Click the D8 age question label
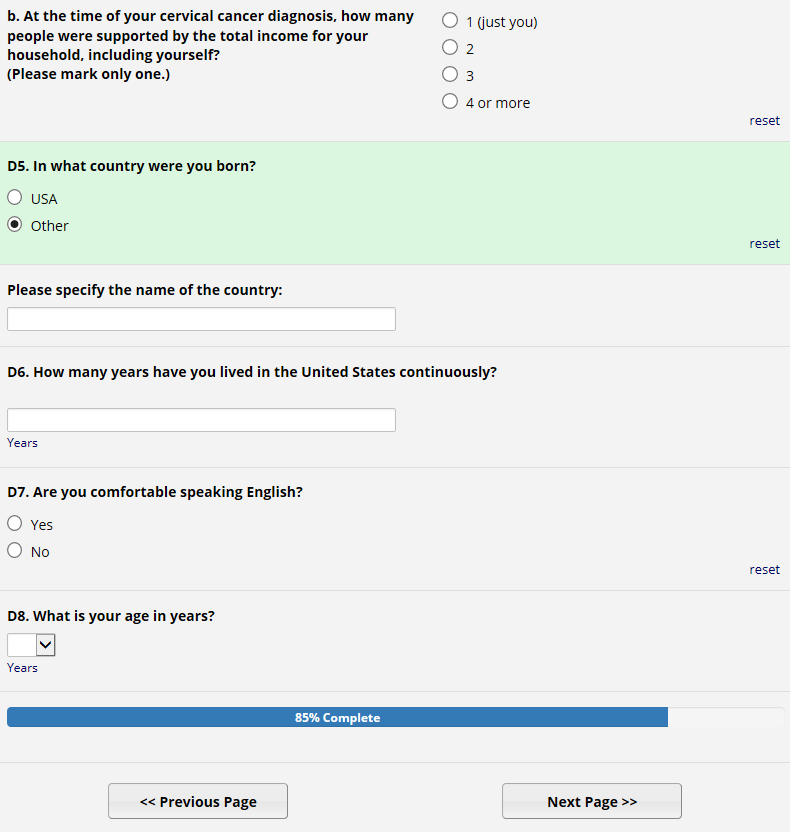790x832 pixels. tap(110, 616)
